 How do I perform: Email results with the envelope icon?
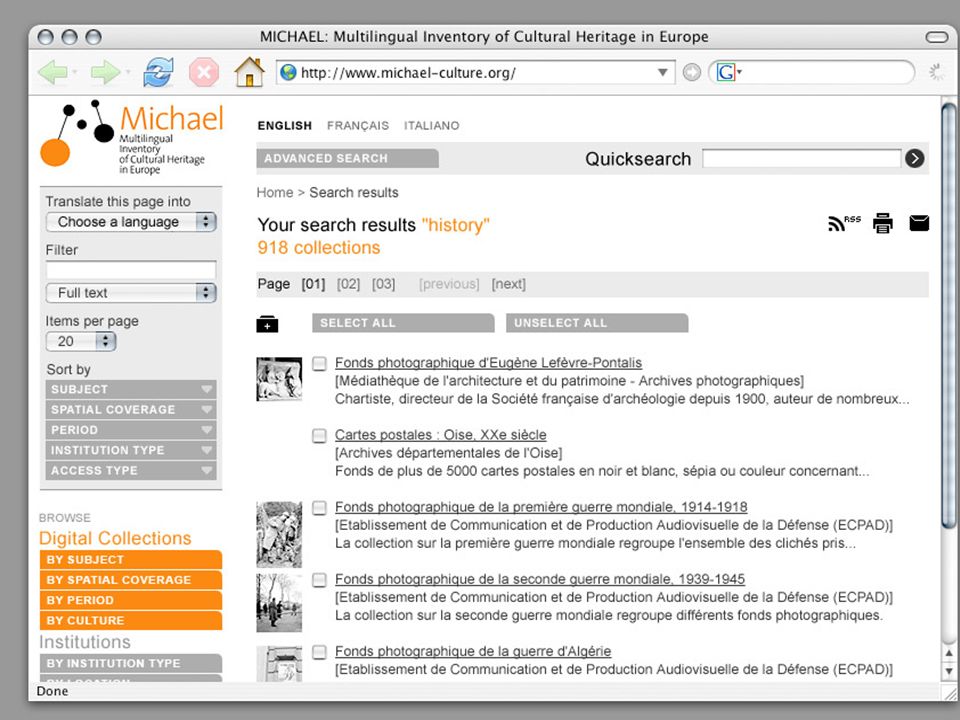click(919, 223)
